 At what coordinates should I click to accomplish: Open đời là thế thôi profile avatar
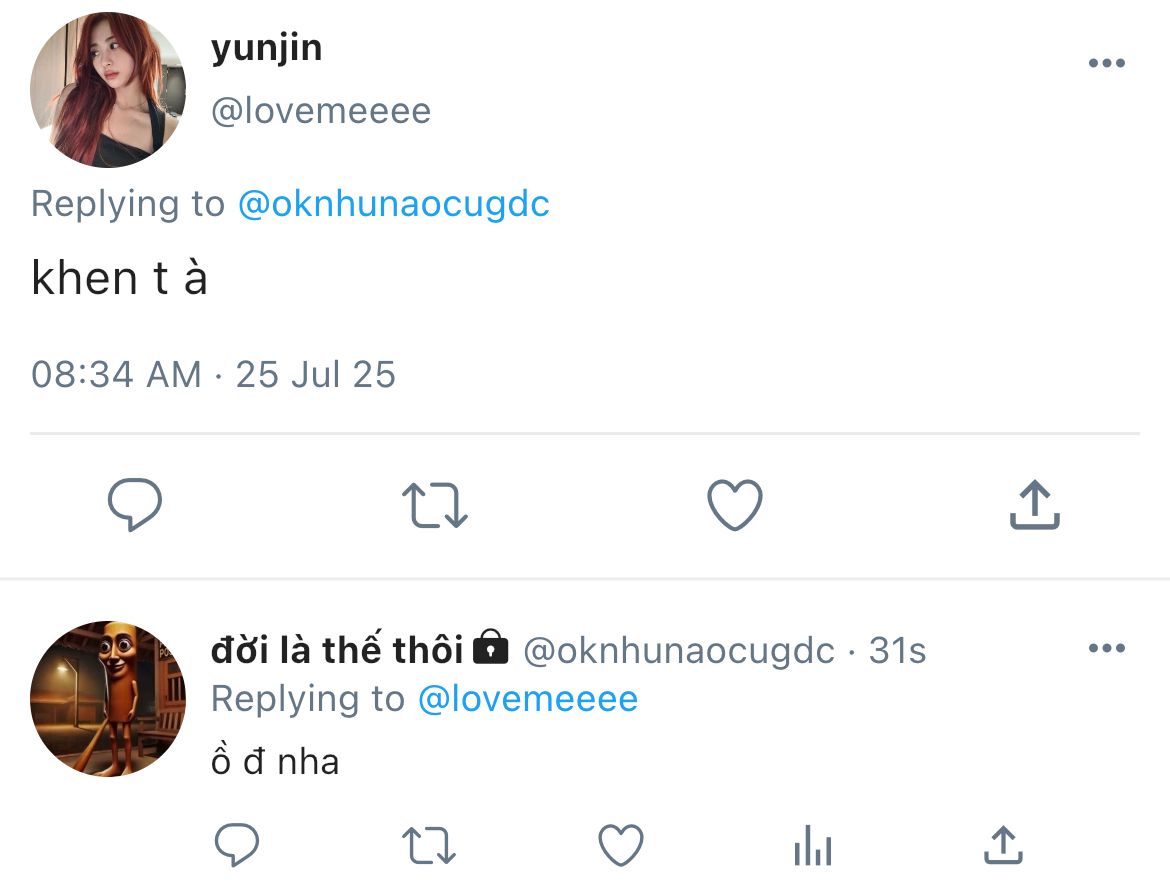pyautogui.click(x=108, y=699)
